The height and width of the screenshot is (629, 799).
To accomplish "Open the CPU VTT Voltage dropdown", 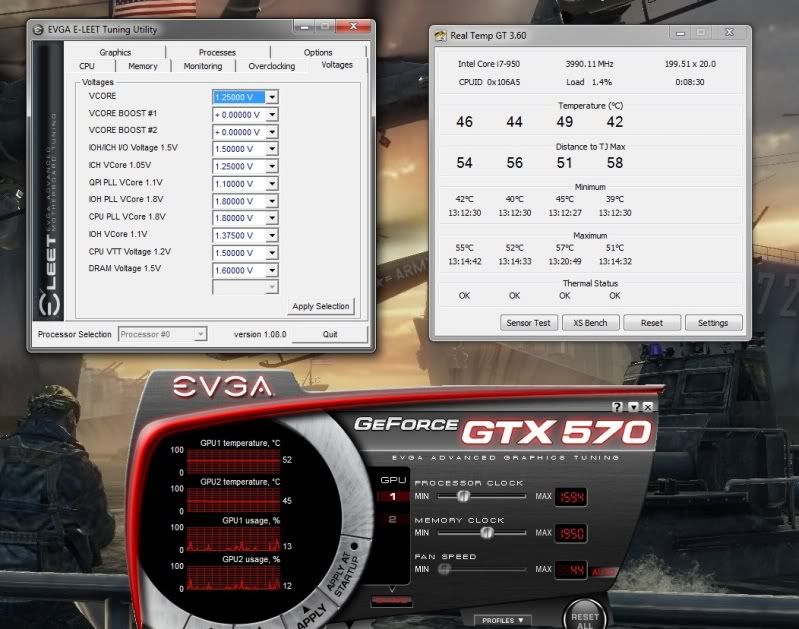I will pos(272,253).
